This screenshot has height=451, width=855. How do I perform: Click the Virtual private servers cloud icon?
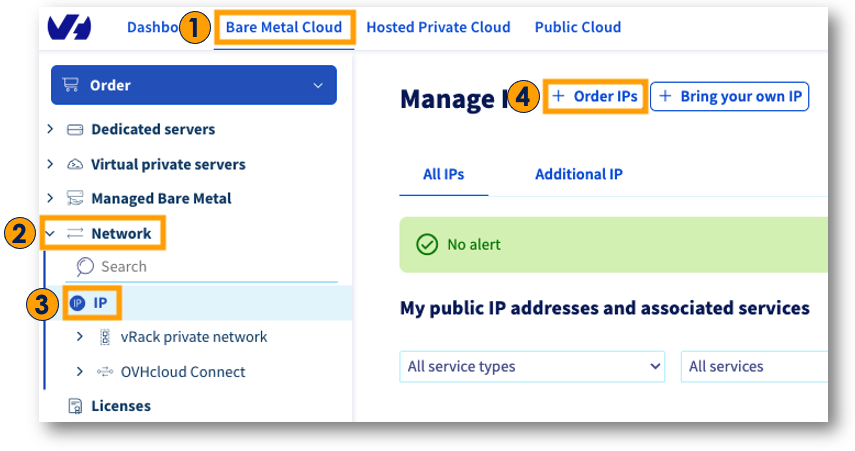75,164
